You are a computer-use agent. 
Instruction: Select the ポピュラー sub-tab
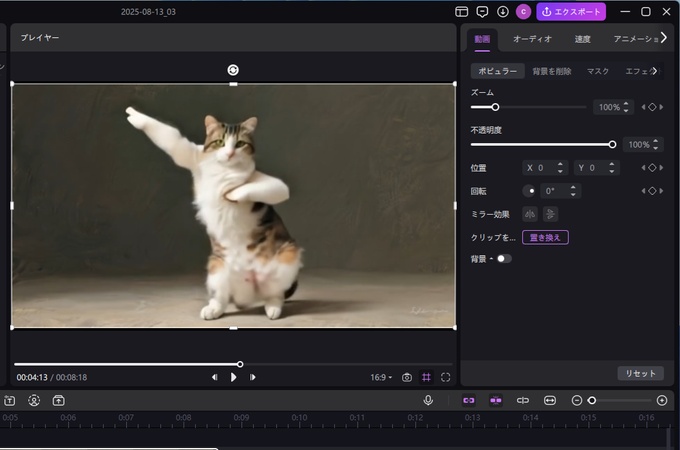coord(497,71)
